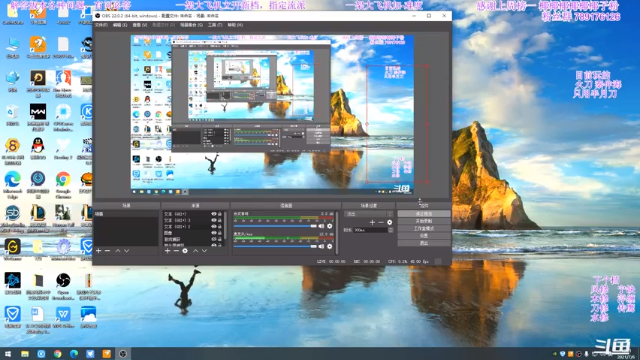This screenshot has width=640, height=360.
Task: Toggle visibility of the second text source
Action: coord(213,220)
